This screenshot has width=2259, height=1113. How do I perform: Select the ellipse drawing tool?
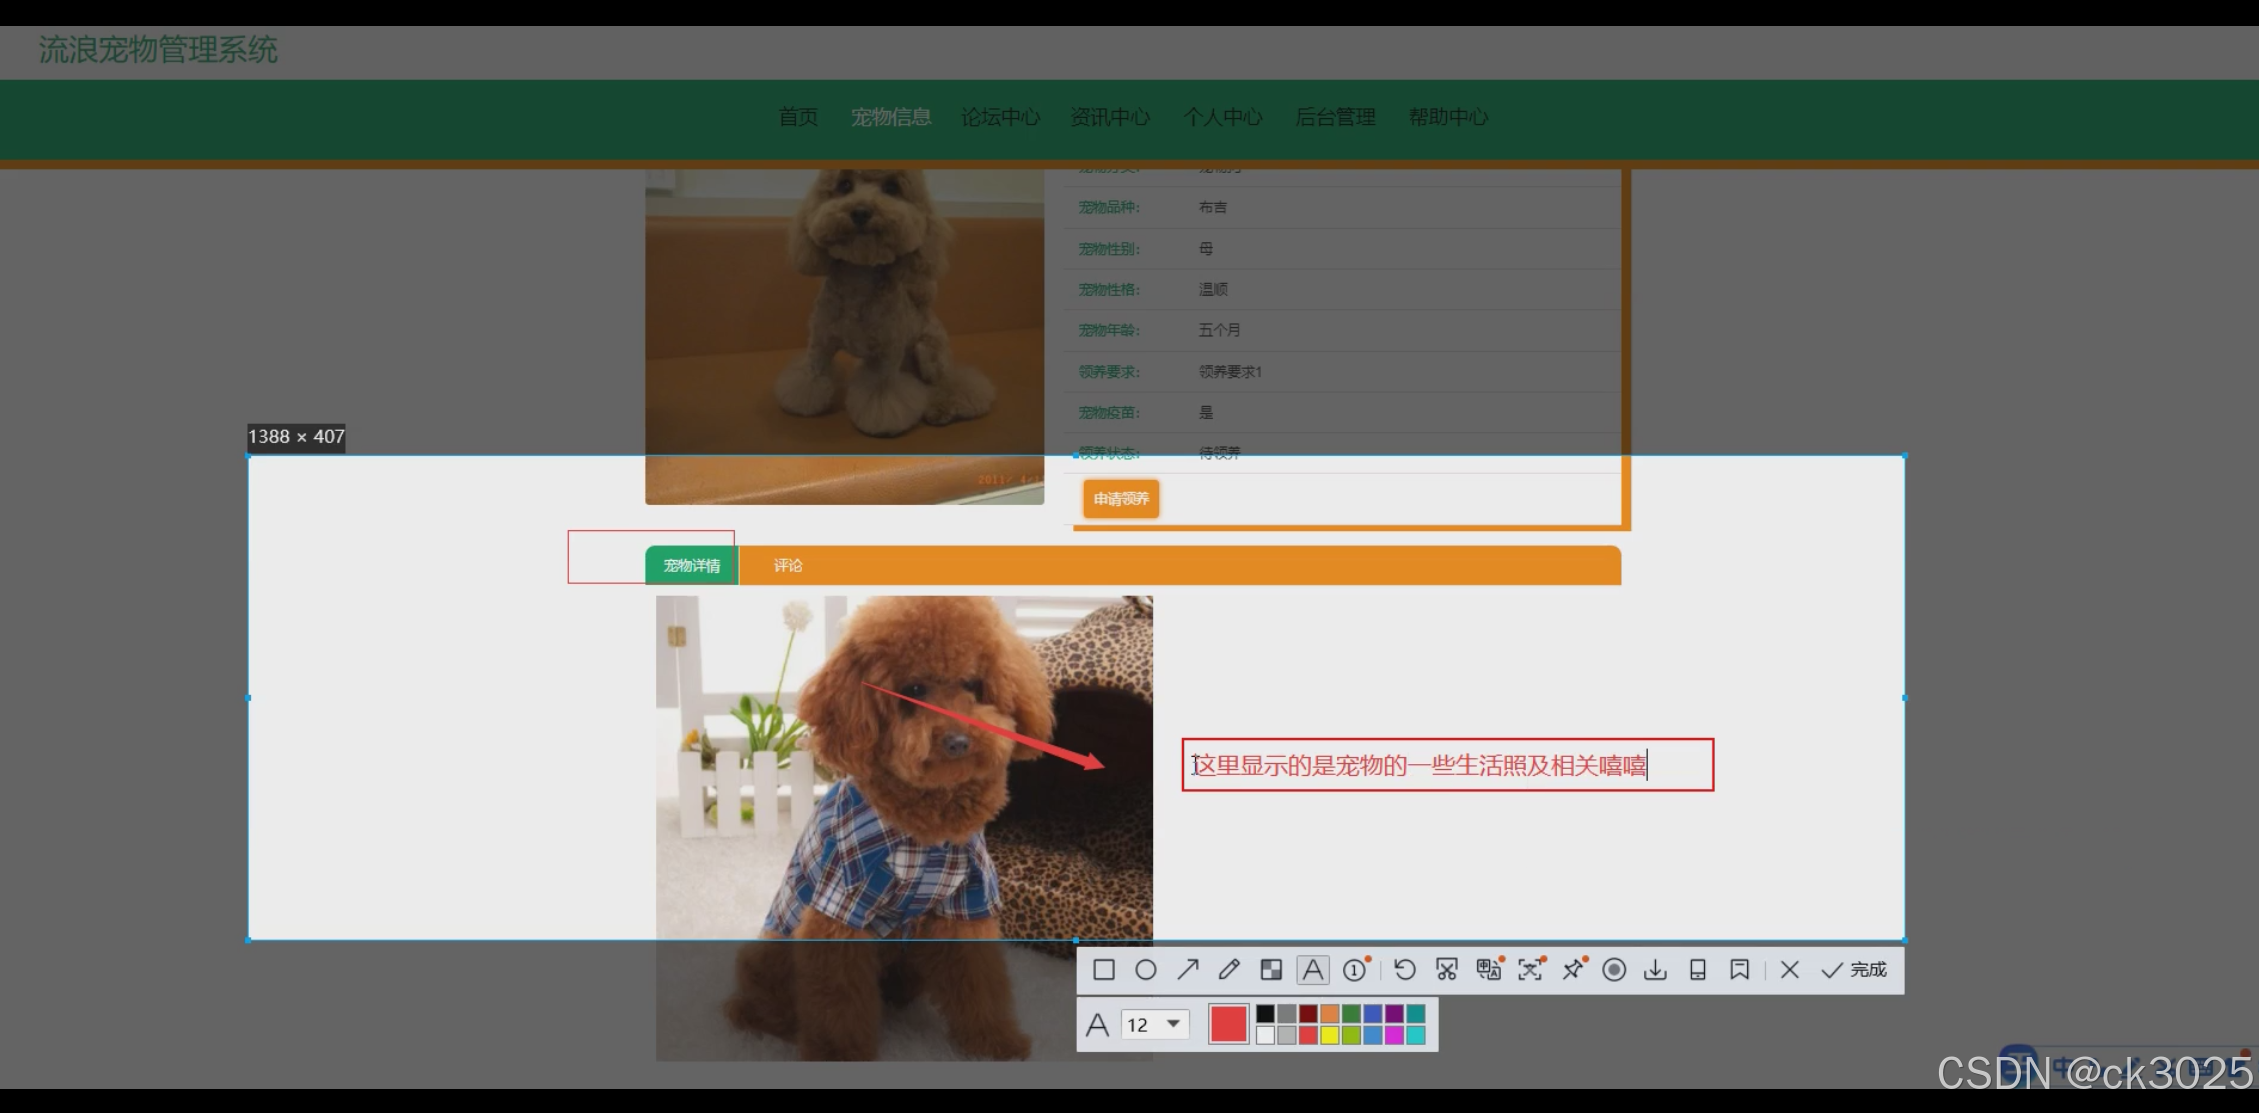click(x=1146, y=970)
